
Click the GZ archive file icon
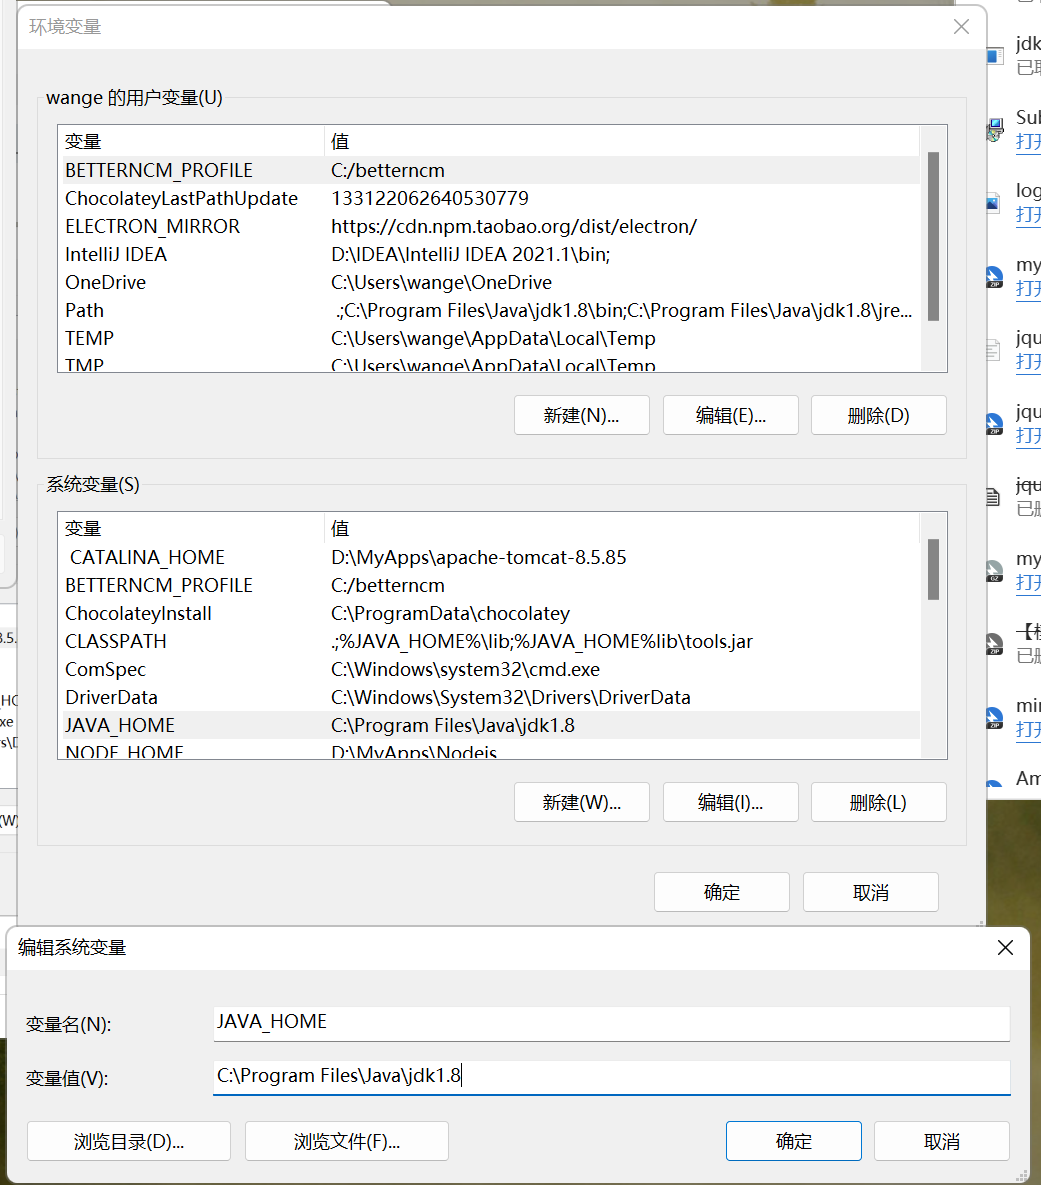pos(994,571)
